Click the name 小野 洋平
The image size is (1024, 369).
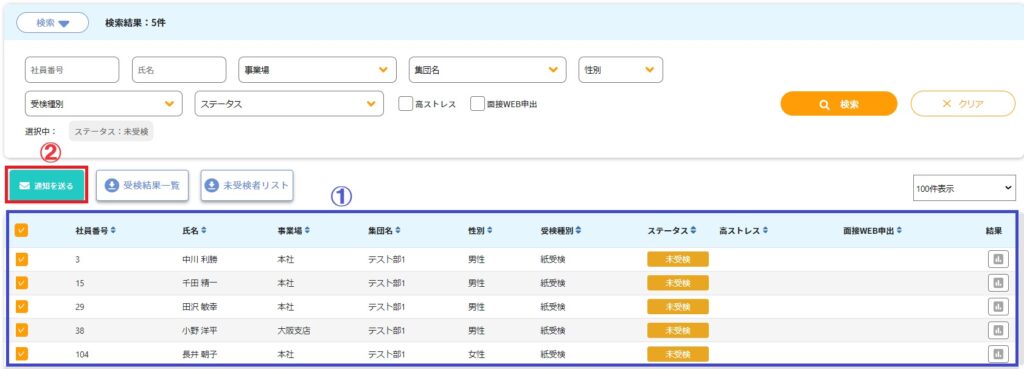[200, 330]
